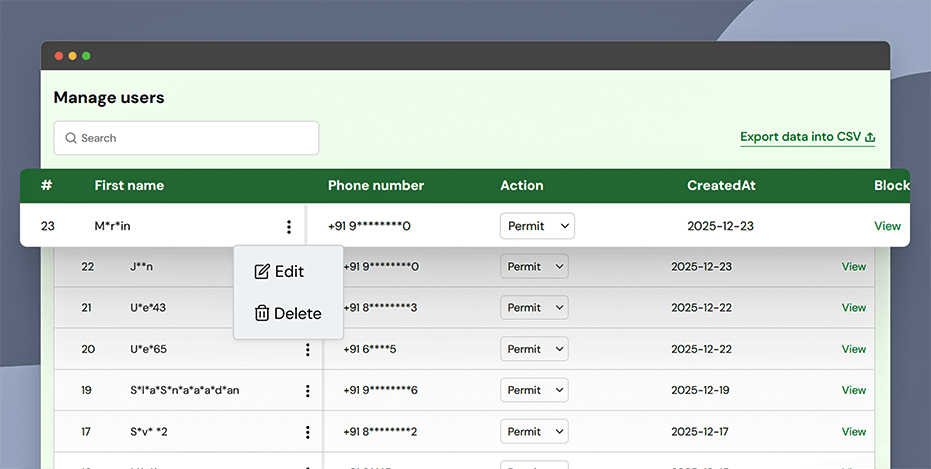931x469 pixels.
Task: Click the magnifier icon in the search box
Action: tap(71, 138)
